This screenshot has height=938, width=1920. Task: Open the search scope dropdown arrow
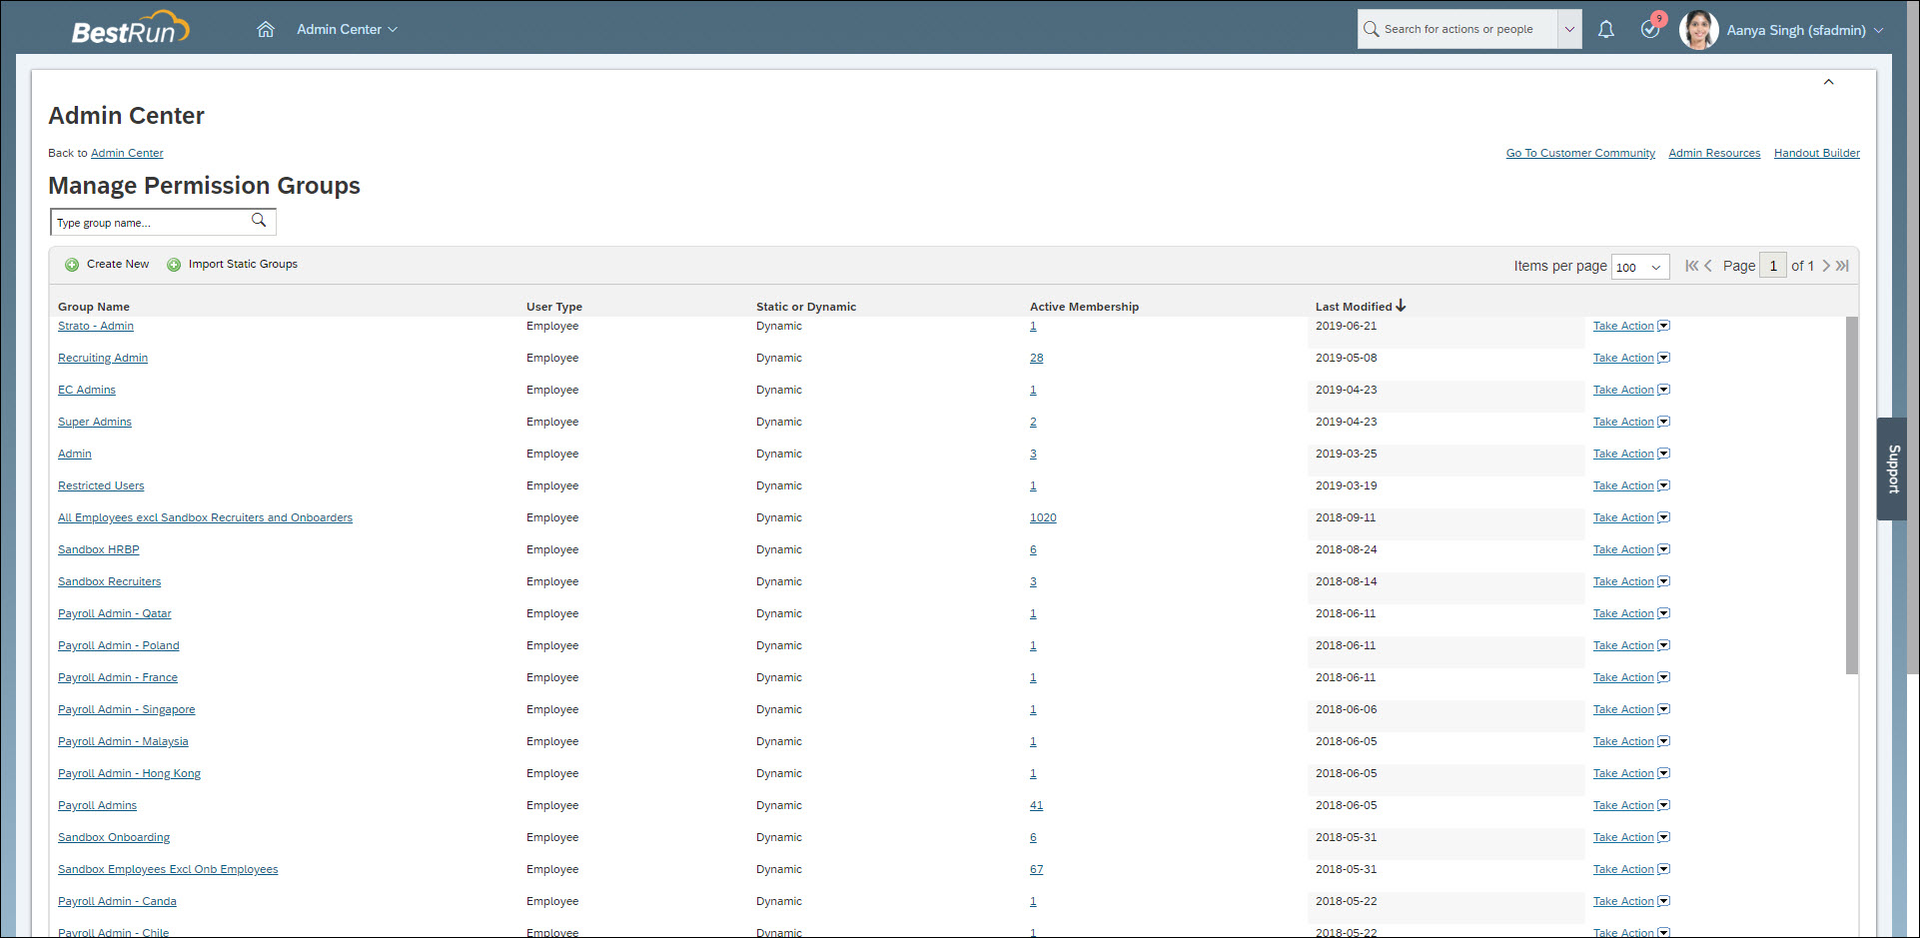(x=1569, y=30)
